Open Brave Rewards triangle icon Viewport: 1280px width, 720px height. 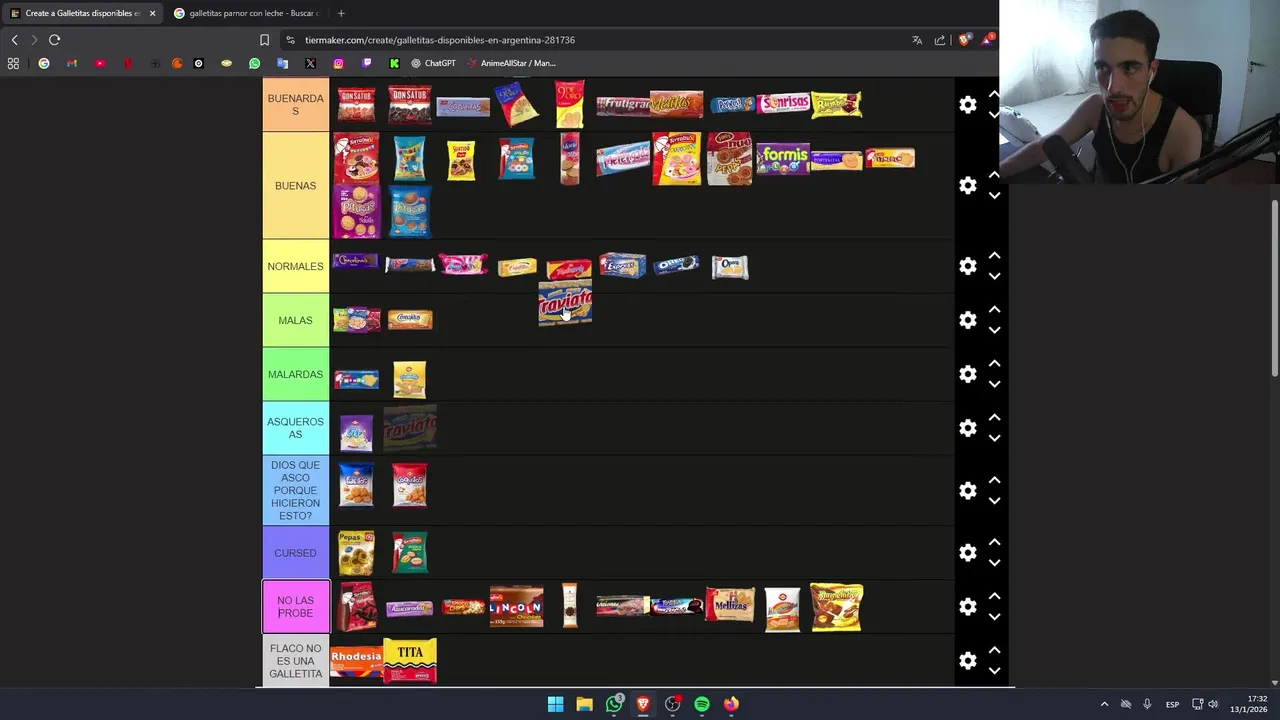(x=988, y=40)
